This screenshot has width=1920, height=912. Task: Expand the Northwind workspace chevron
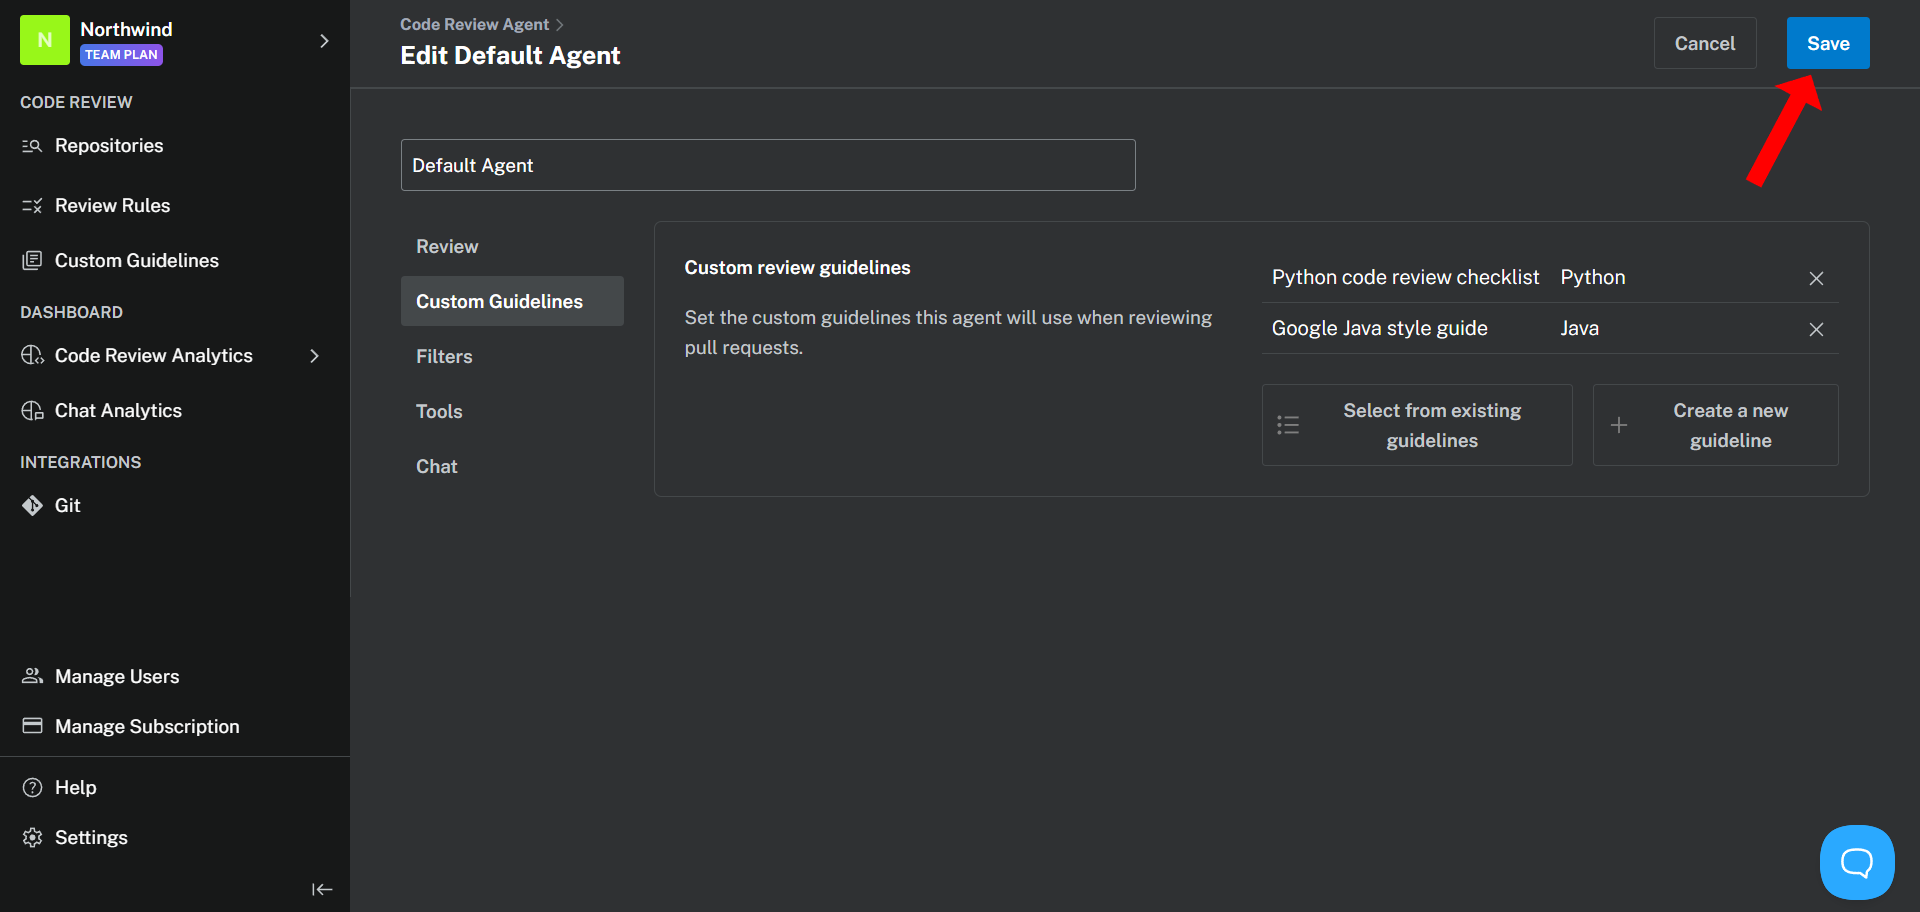pos(323,41)
